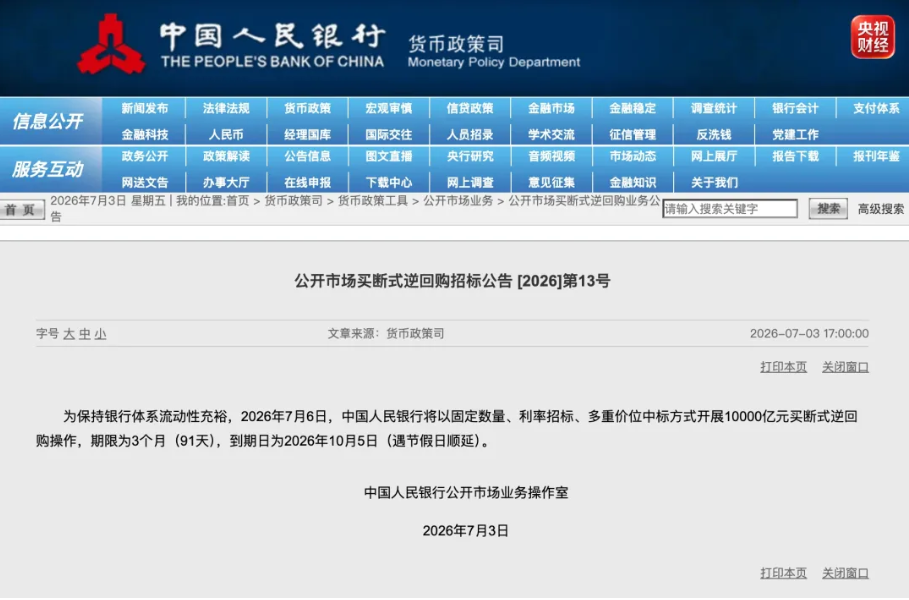Screen dimensions: 909x600
Task: Go to 党建工作 page
Action: coord(795,134)
